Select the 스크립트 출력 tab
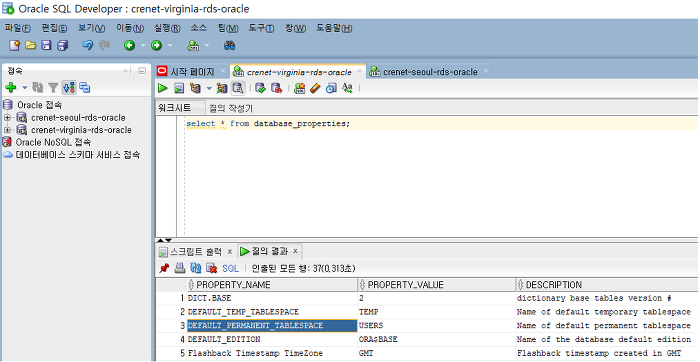This screenshot has height=362, width=700. (196, 252)
